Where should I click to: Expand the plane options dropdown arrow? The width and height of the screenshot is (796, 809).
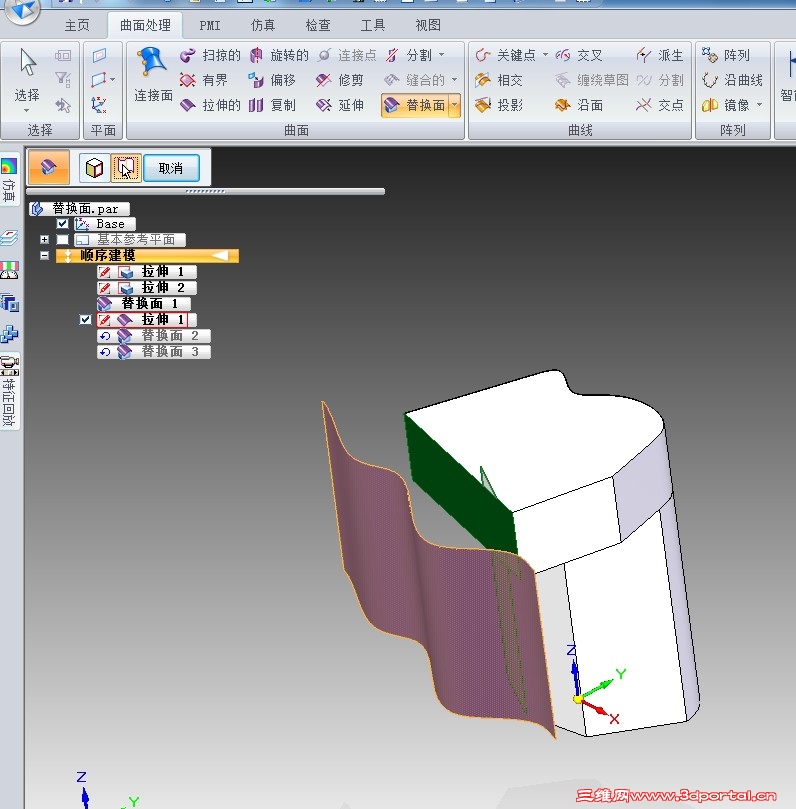[x=112, y=80]
